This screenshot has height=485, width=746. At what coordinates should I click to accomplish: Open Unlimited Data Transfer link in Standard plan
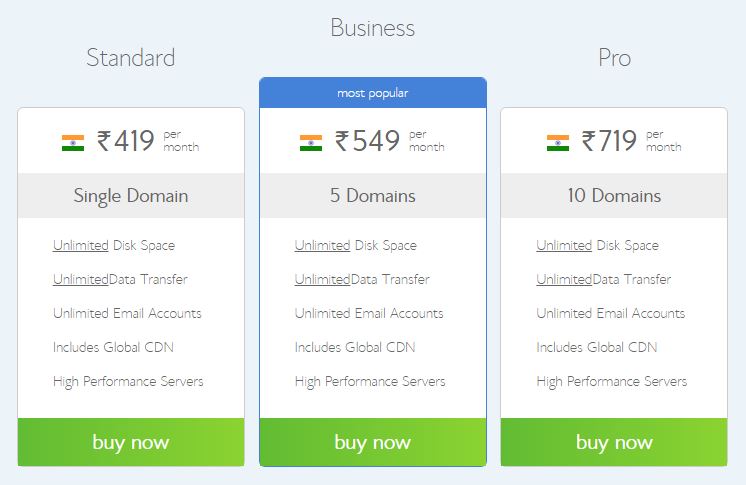click(81, 279)
